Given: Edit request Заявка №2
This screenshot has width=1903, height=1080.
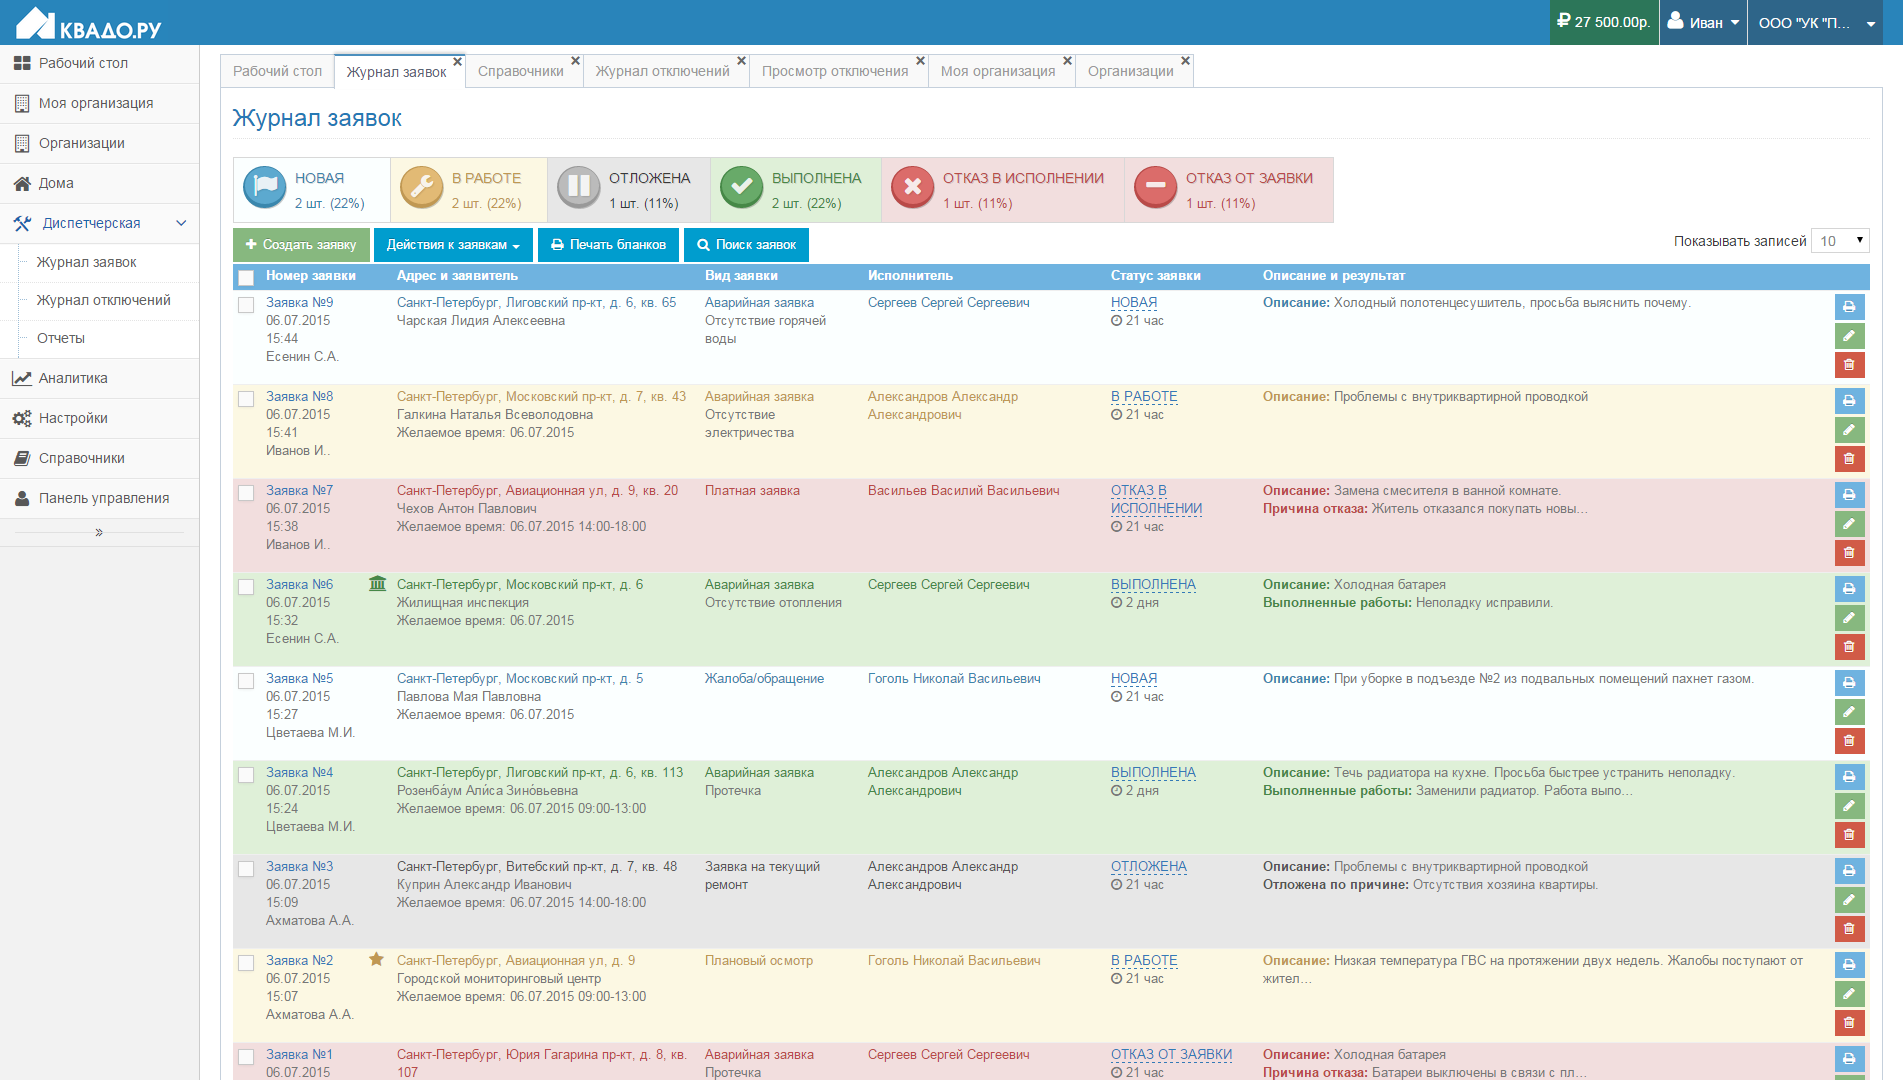Looking at the screenshot, I should [1849, 994].
